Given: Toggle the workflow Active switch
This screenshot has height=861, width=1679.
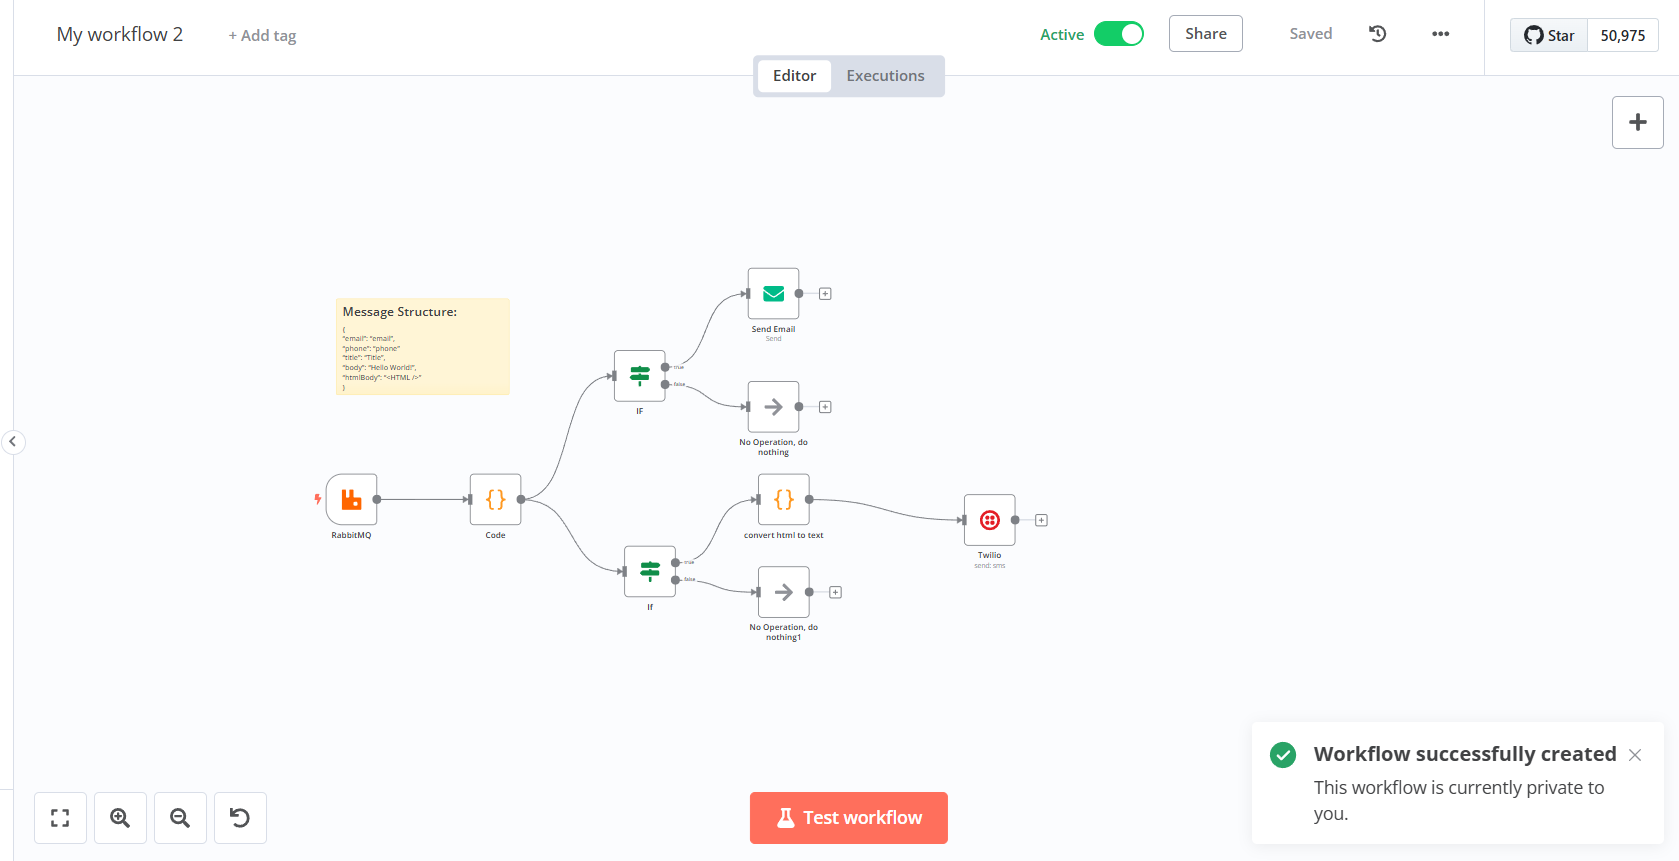Looking at the screenshot, I should click(1118, 34).
